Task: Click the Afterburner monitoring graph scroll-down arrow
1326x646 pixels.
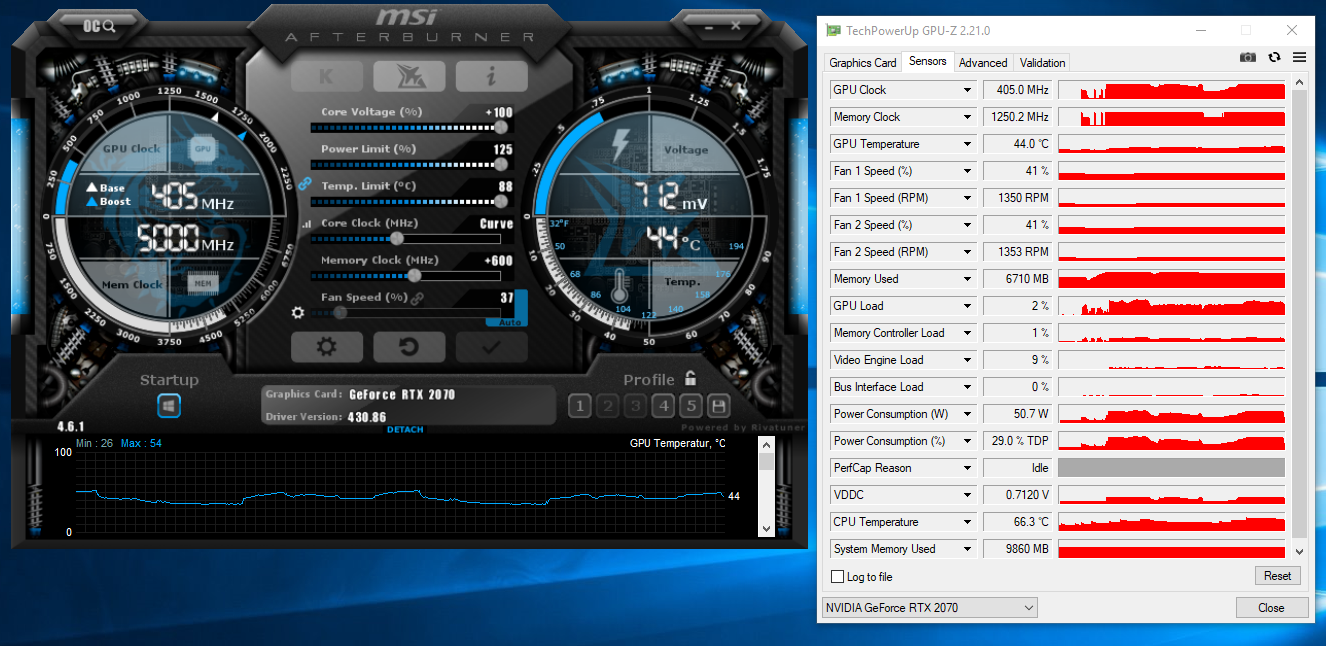Action: pyautogui.click(x=766, y=527)
